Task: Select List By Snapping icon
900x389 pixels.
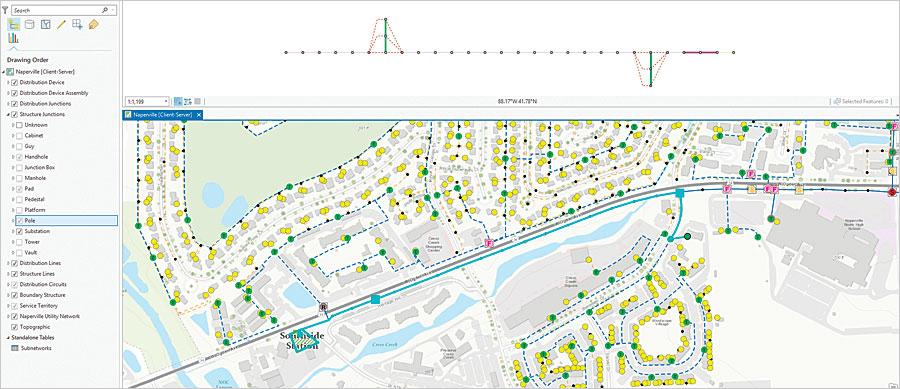Action: [x=77, y=24]
